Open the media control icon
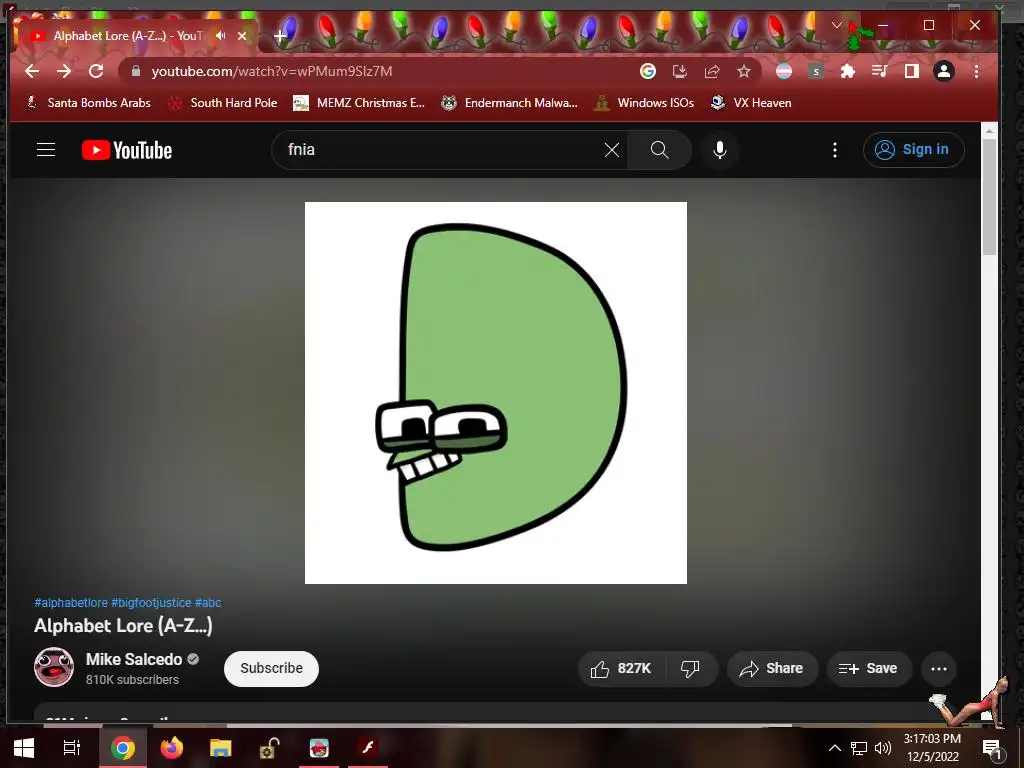The height and width of the screenshot is (768, 1024). tap(880, 71)
